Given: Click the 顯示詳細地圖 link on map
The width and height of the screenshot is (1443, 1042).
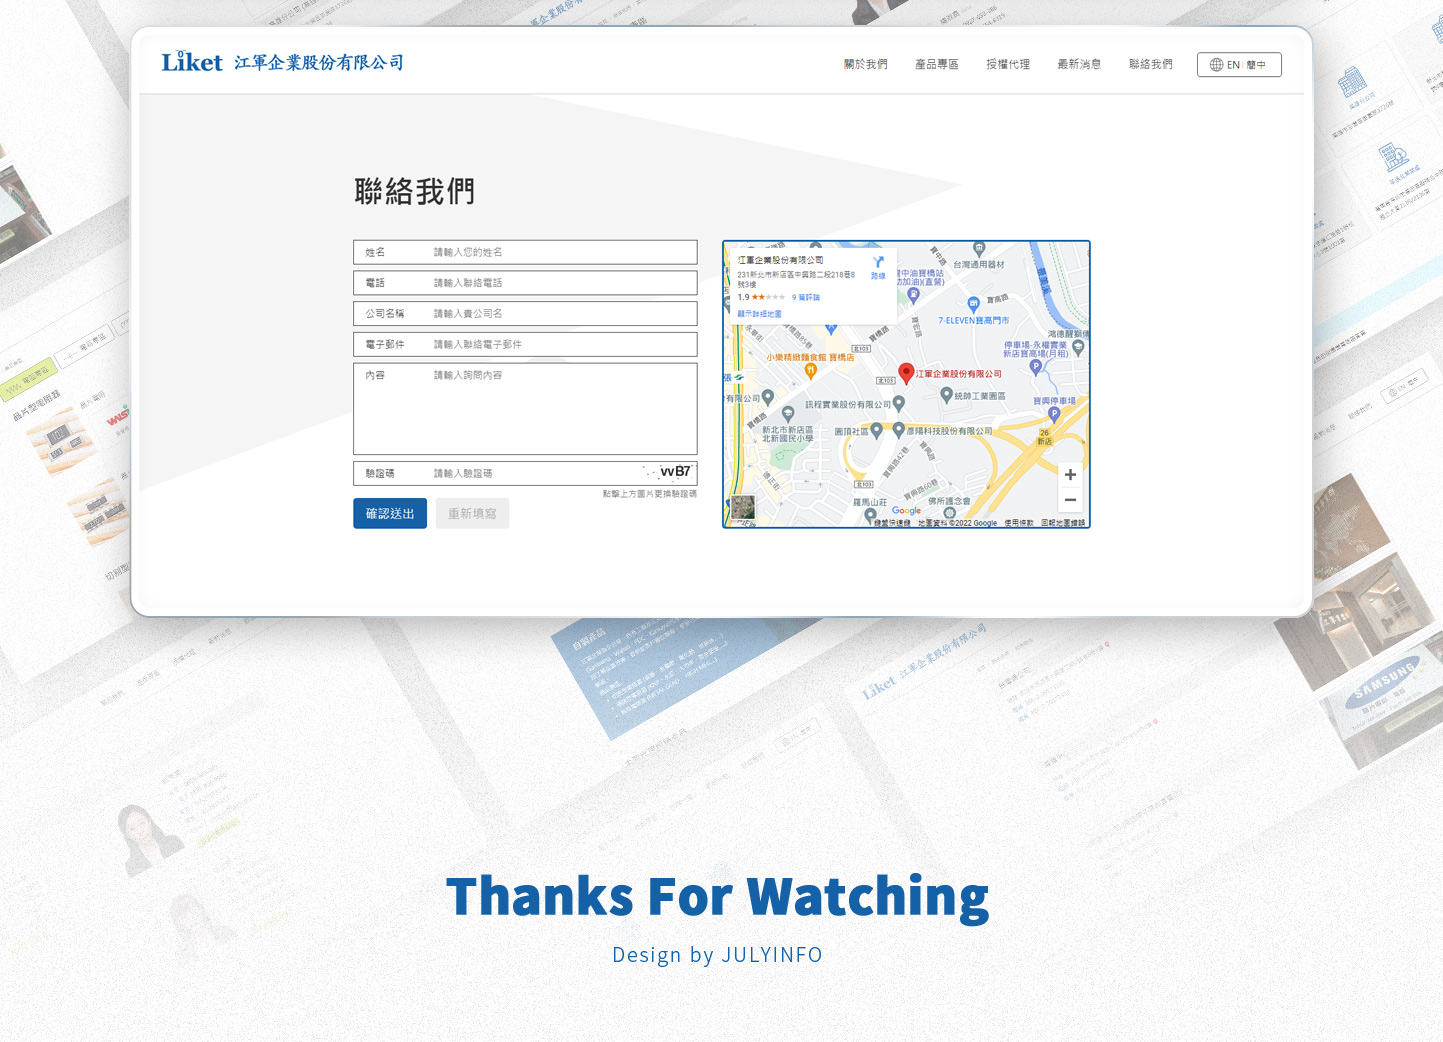Looking at the screenshot, I should tap(760, 314).
